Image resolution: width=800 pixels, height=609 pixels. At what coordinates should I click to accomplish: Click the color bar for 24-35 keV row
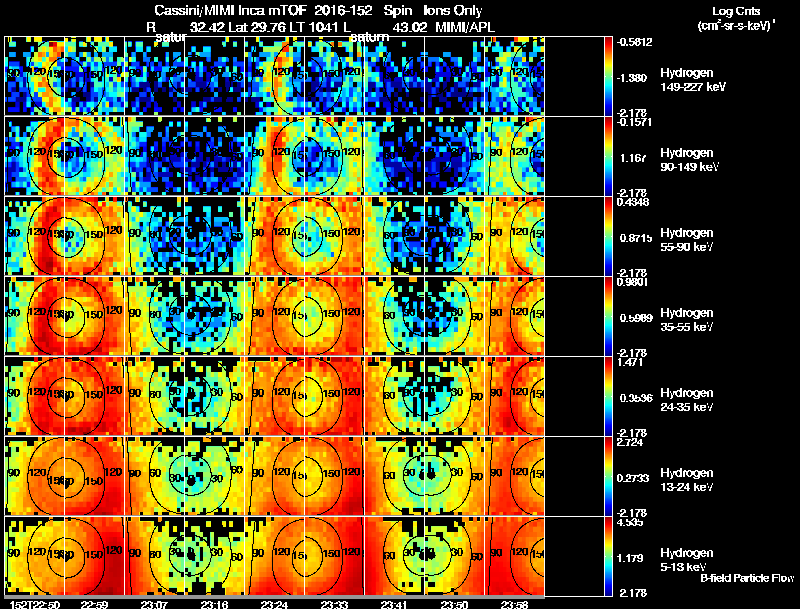click(608, 396)
